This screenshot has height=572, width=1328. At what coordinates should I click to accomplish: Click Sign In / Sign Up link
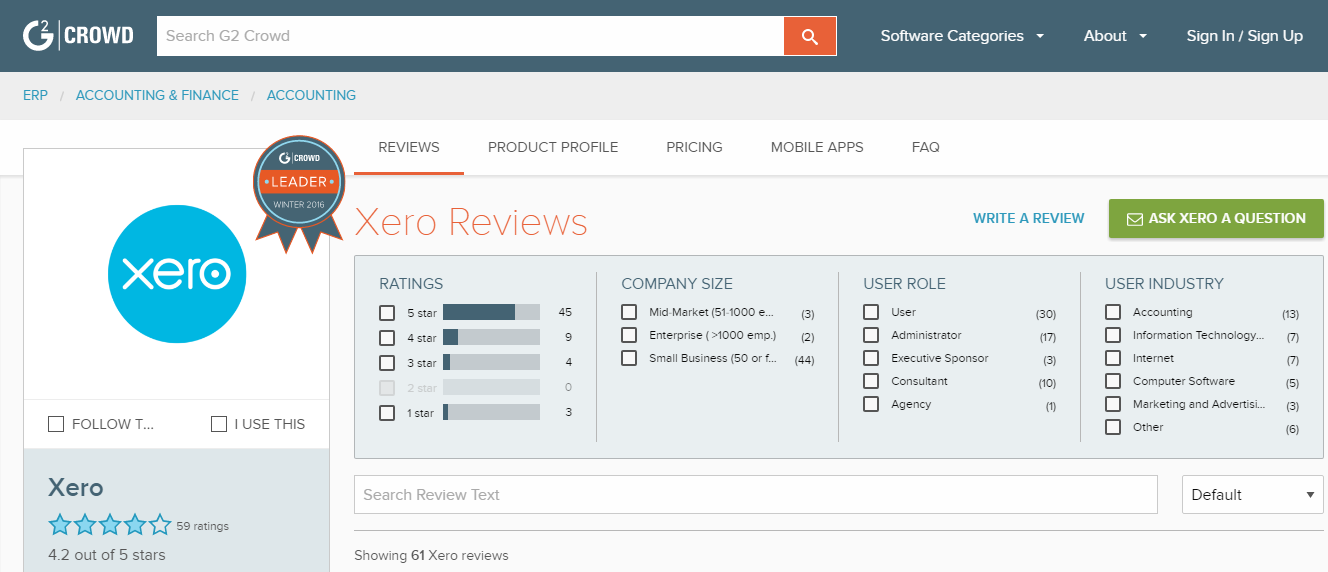click(1245, 36)
